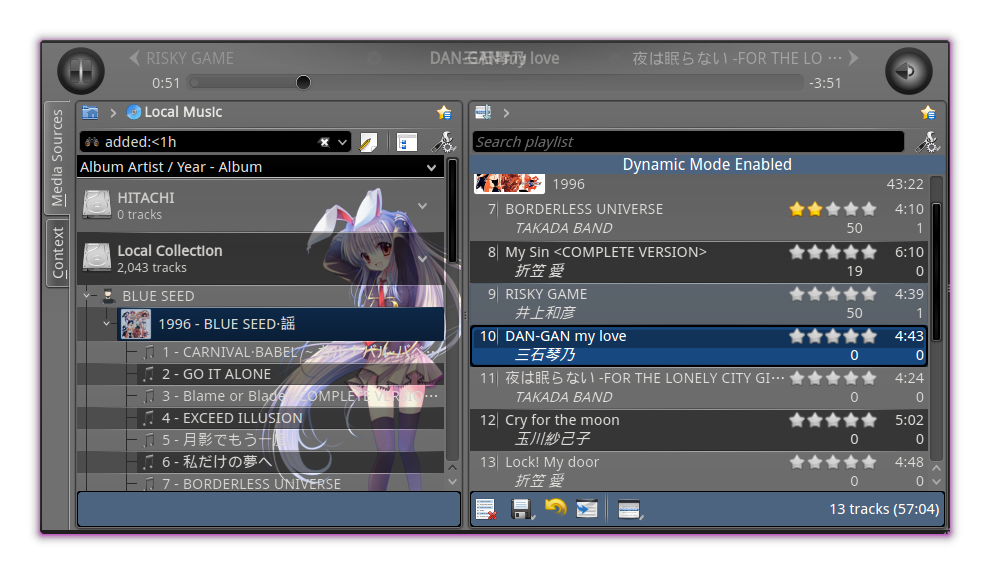Toggle merged collection view icon
Viewport: 990px width, 574px height.
406,142
